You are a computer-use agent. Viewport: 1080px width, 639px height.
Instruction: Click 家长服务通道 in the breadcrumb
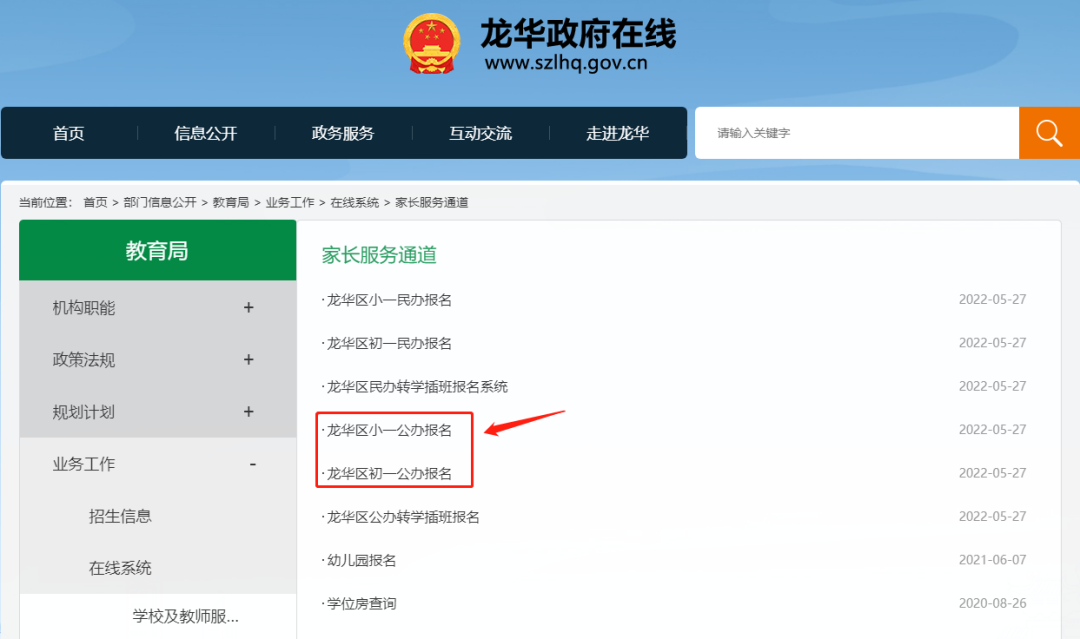coord(432,202)
